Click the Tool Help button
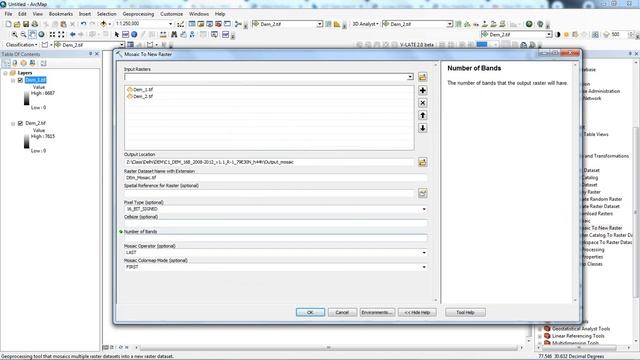The image size is (640, 360). [465, 312]
